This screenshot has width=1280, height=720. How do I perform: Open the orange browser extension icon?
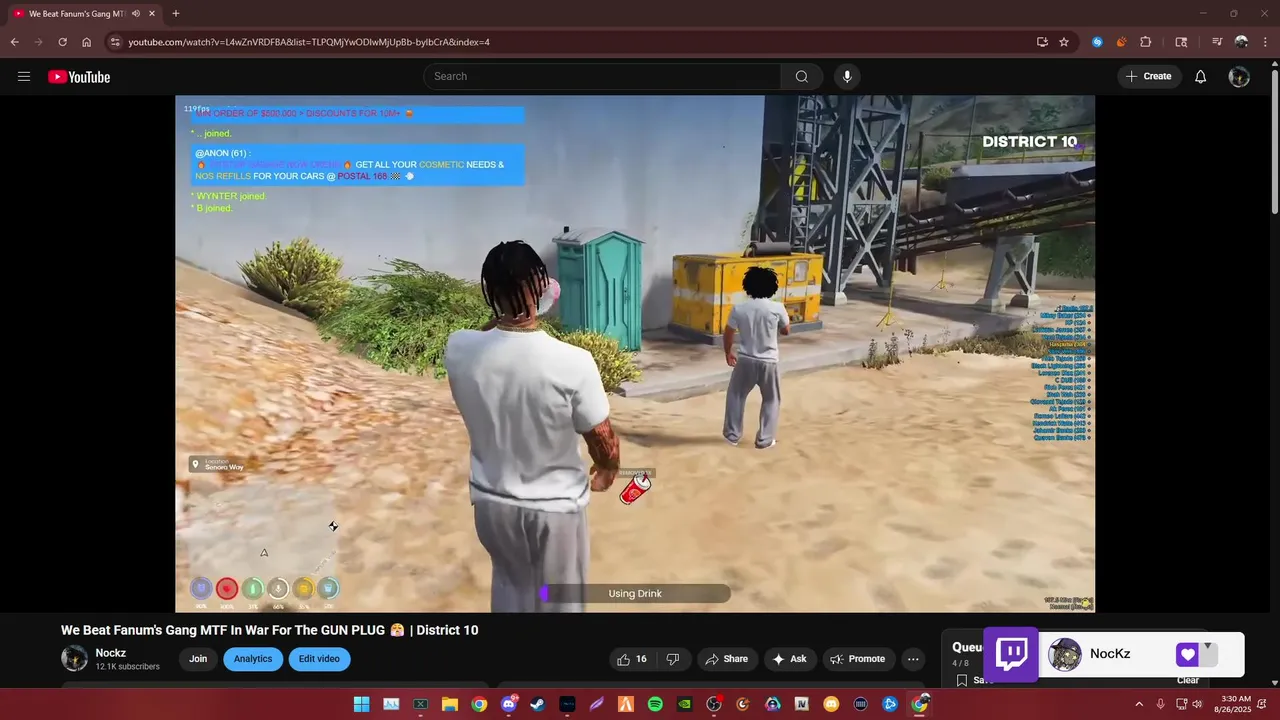coord(1121,42)
